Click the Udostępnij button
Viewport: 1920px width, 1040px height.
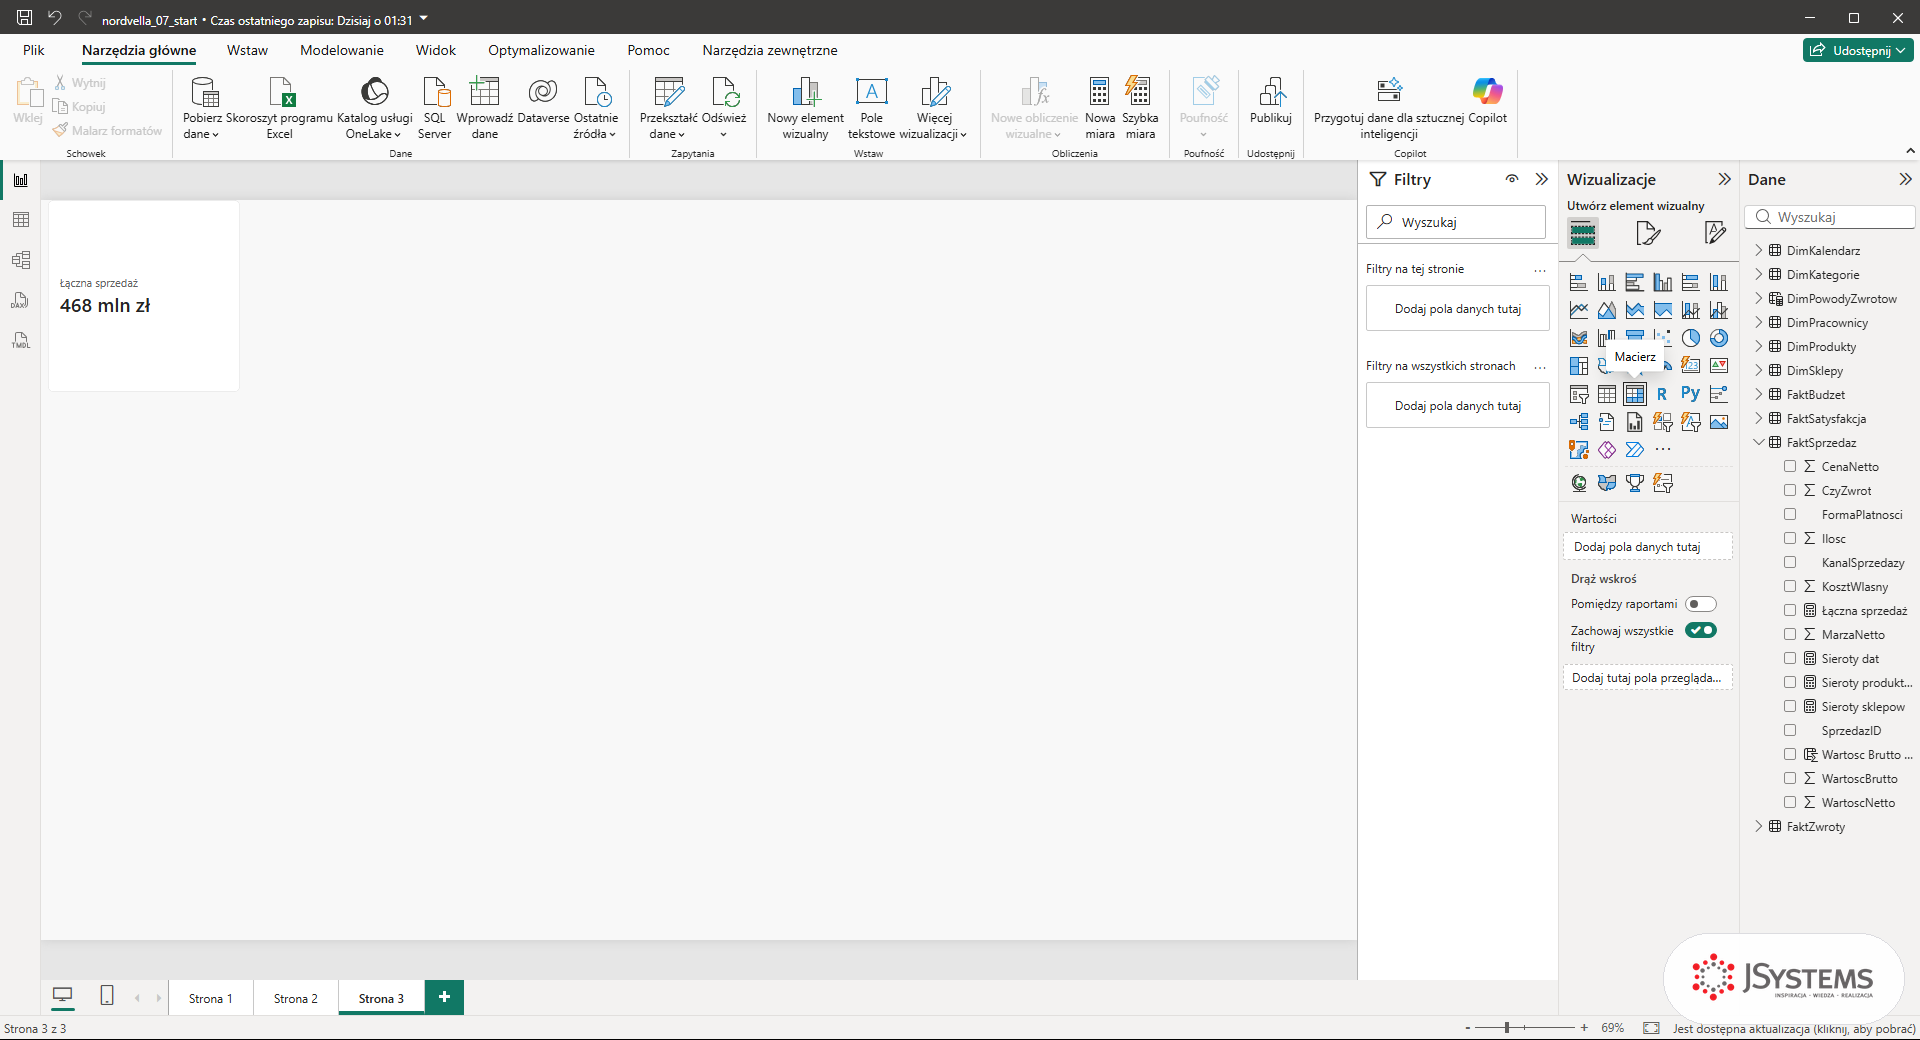pyautogui.click(x=1858, y=50)
